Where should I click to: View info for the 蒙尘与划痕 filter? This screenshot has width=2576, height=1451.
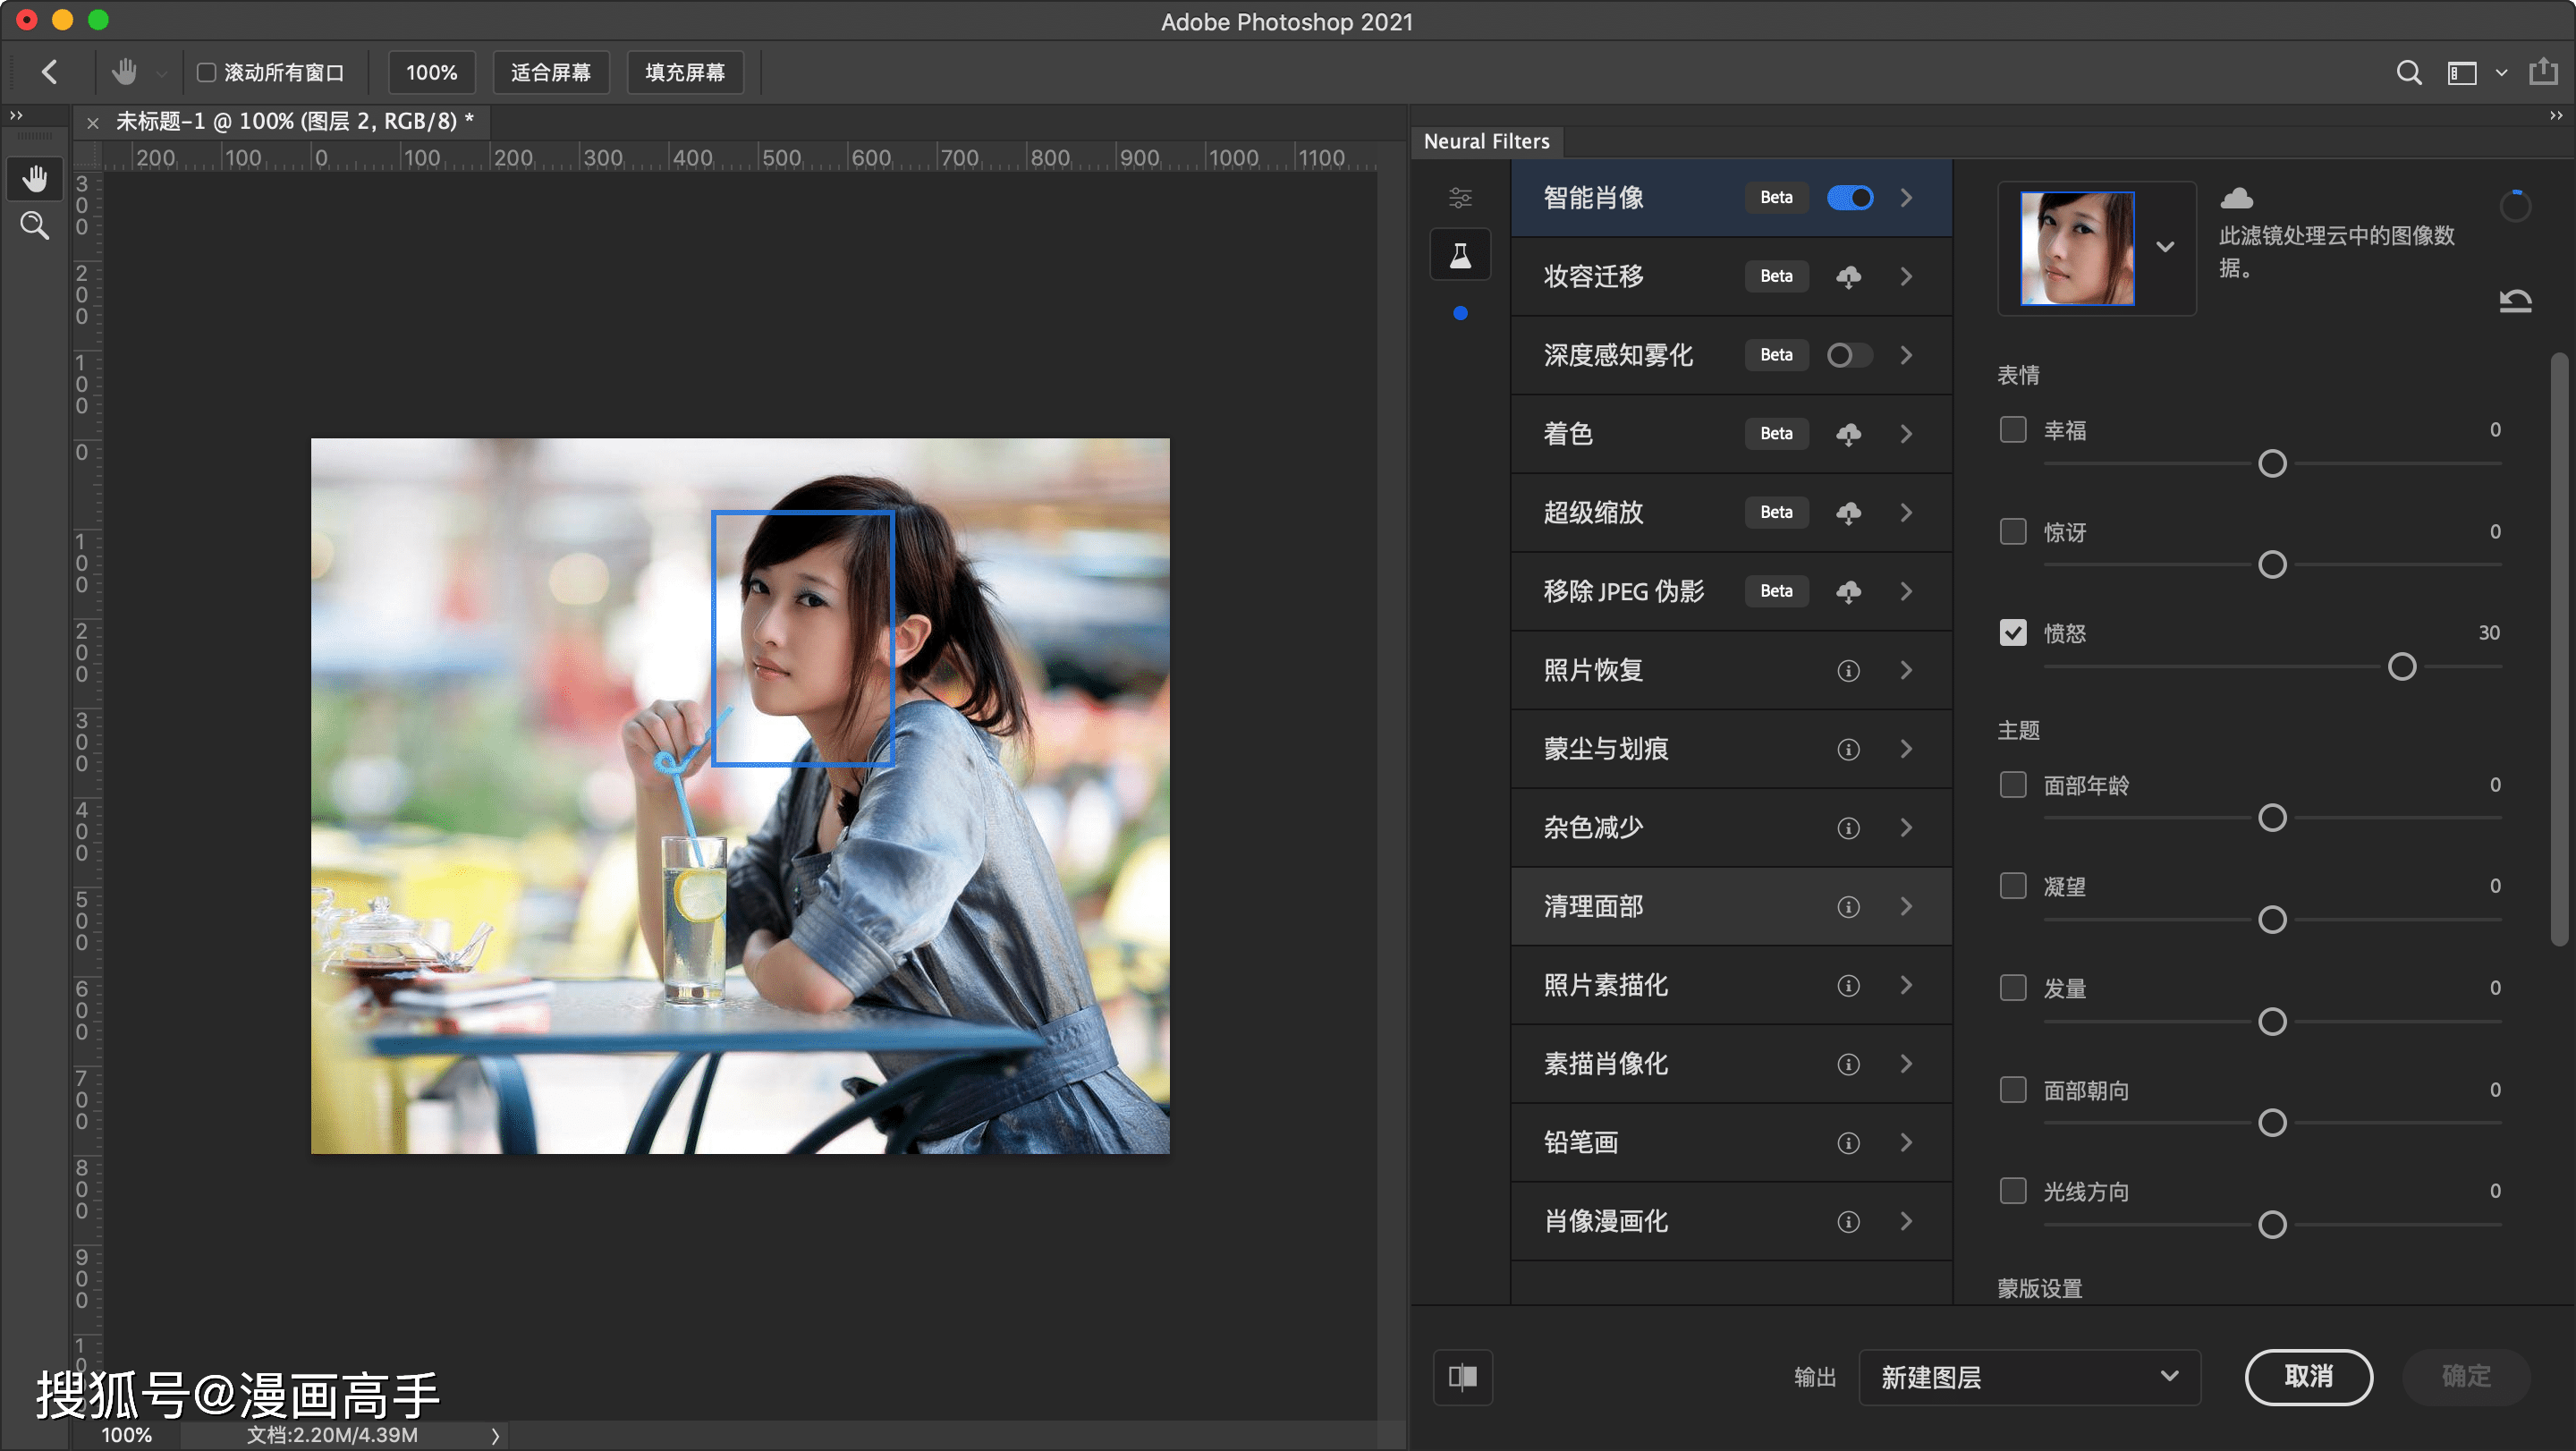point(1849,749)
